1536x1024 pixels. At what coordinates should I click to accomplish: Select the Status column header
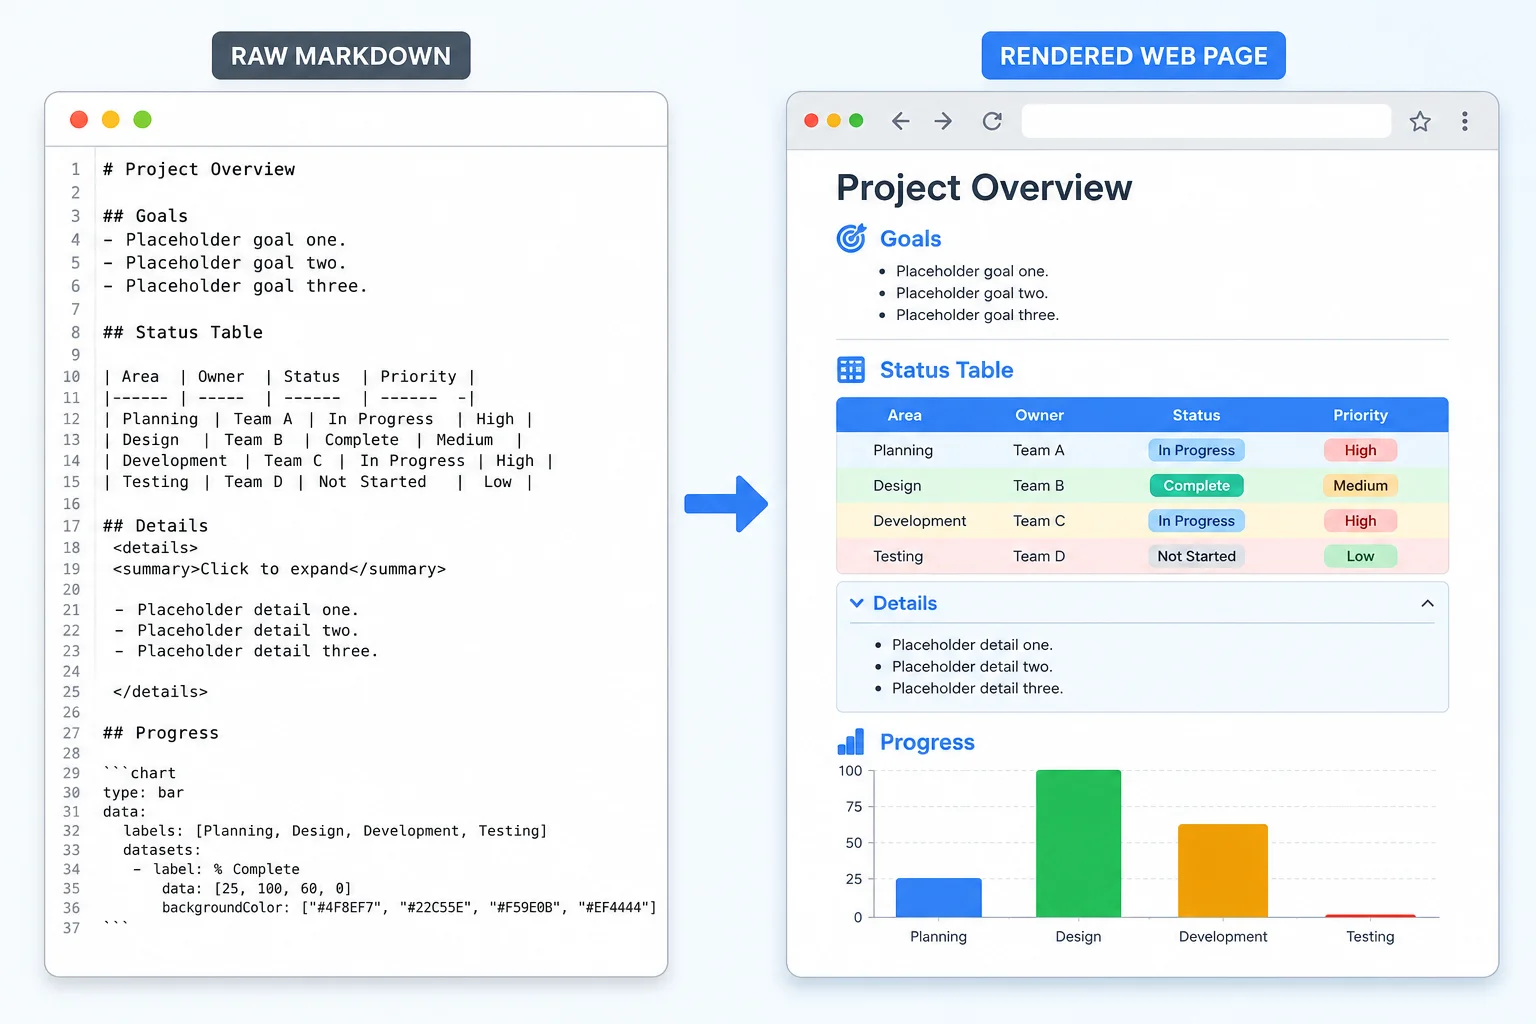coord(1196,415)
